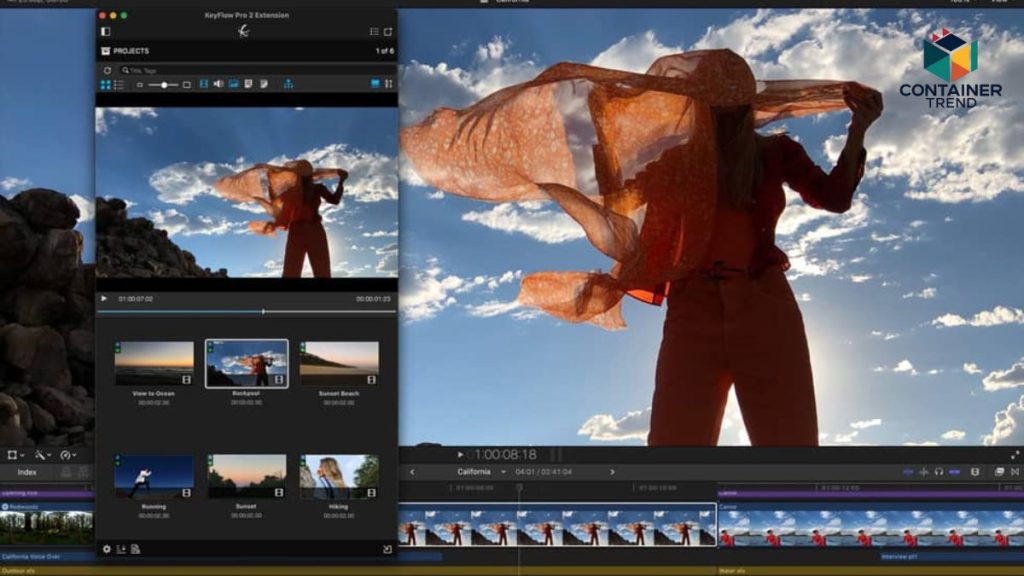Open the transitions browser icon

(x=1015, y=472)
